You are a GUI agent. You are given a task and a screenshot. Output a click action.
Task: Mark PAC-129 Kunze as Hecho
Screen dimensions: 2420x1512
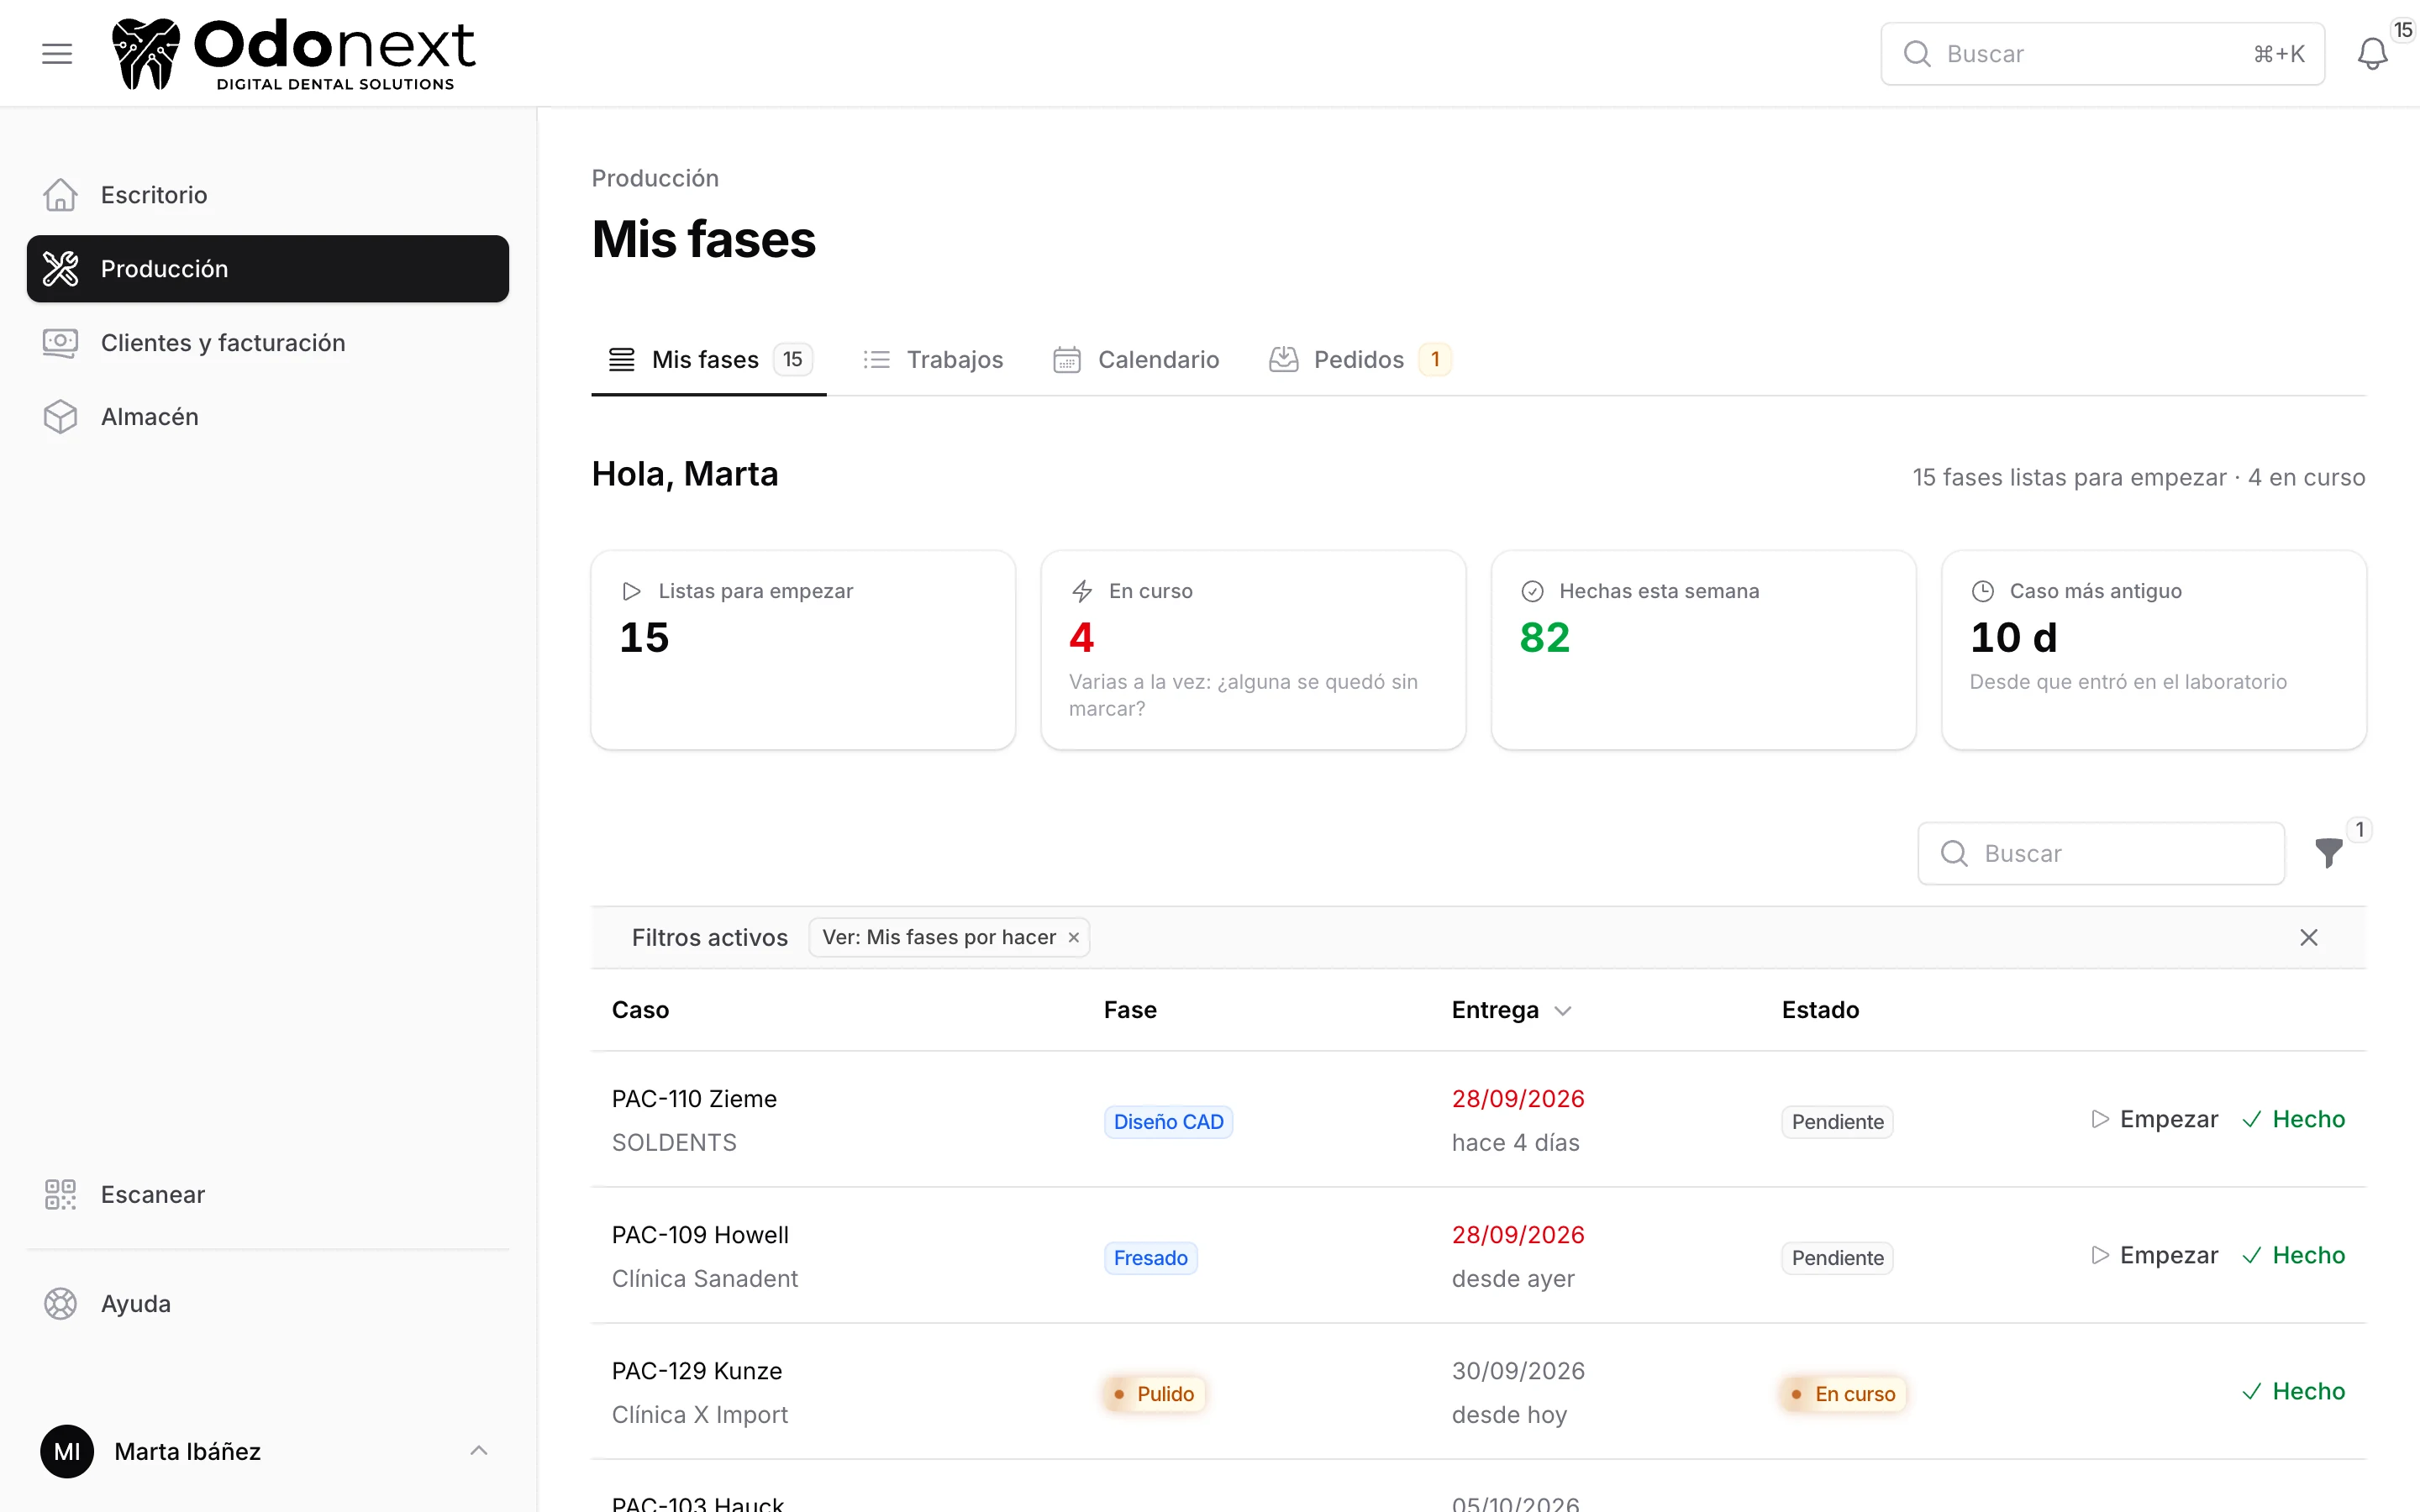point(2293,1391)
